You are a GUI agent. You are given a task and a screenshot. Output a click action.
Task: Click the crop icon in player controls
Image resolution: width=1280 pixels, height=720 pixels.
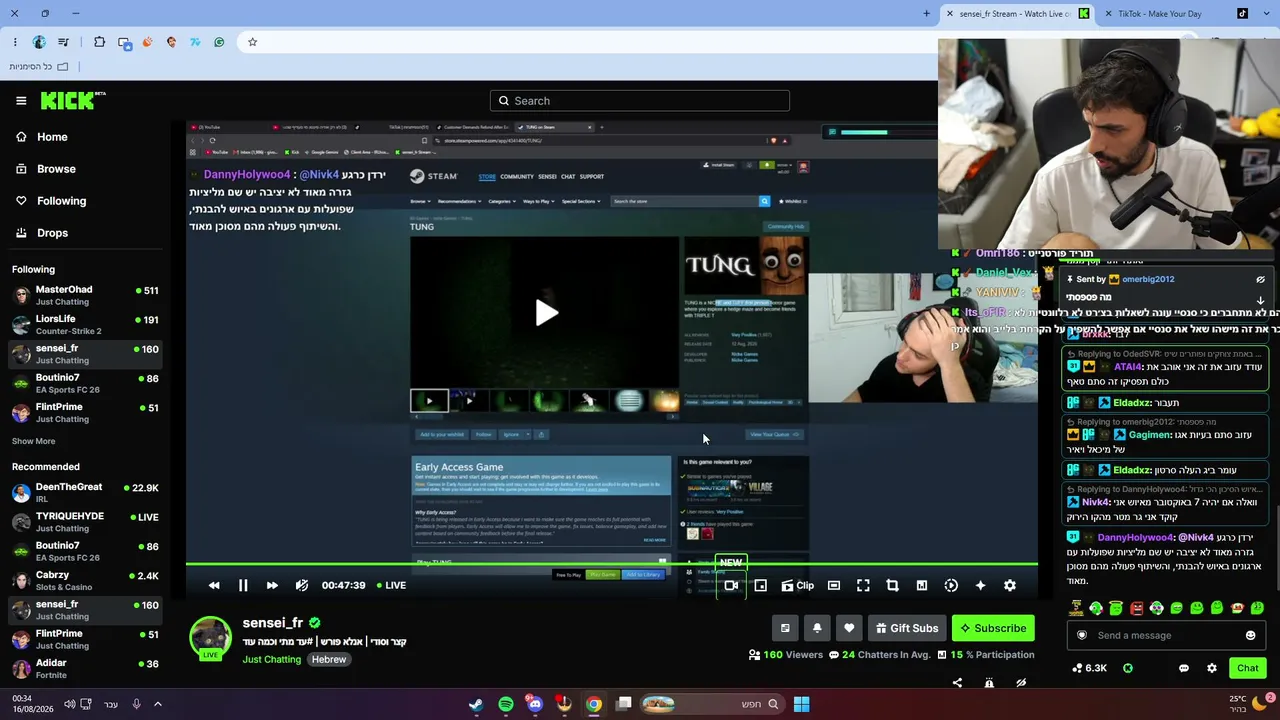coord(892,585)
